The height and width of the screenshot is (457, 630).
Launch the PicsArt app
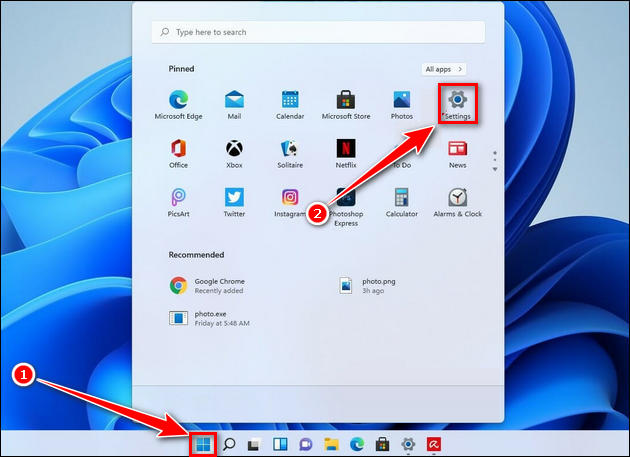click(178, 203)
